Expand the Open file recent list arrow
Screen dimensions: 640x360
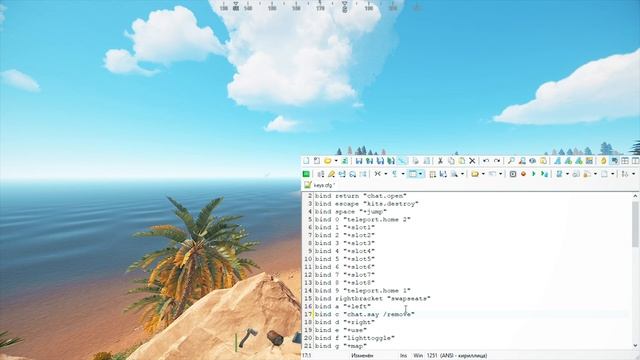pos(336,161)
